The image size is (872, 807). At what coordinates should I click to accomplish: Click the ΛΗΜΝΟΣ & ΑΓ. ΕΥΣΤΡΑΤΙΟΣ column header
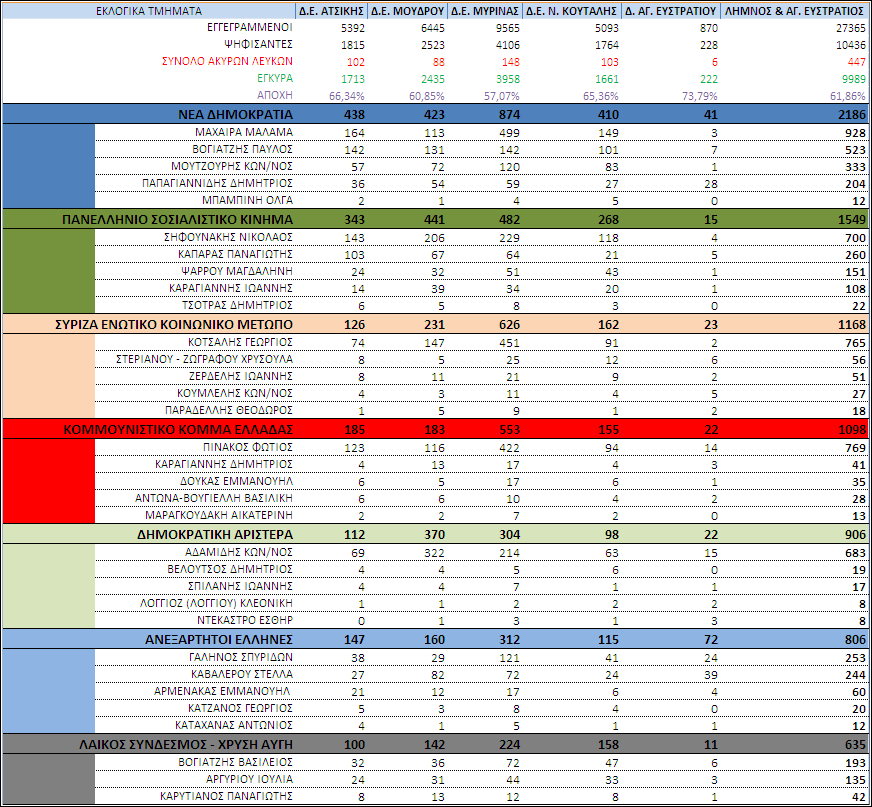[794, 11]
